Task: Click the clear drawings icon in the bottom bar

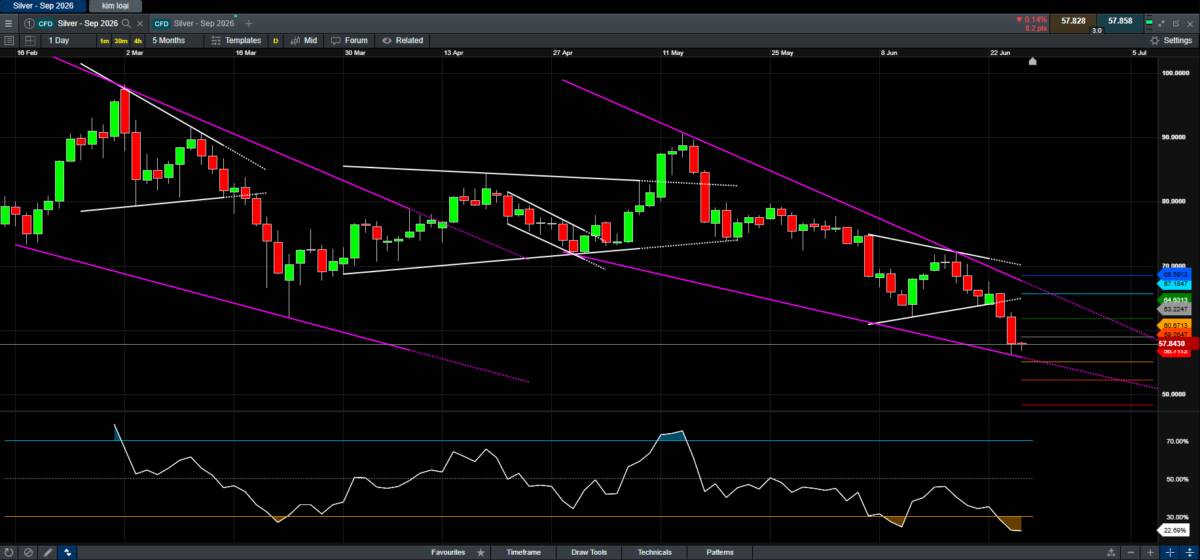Action: (x=29, y=552)
